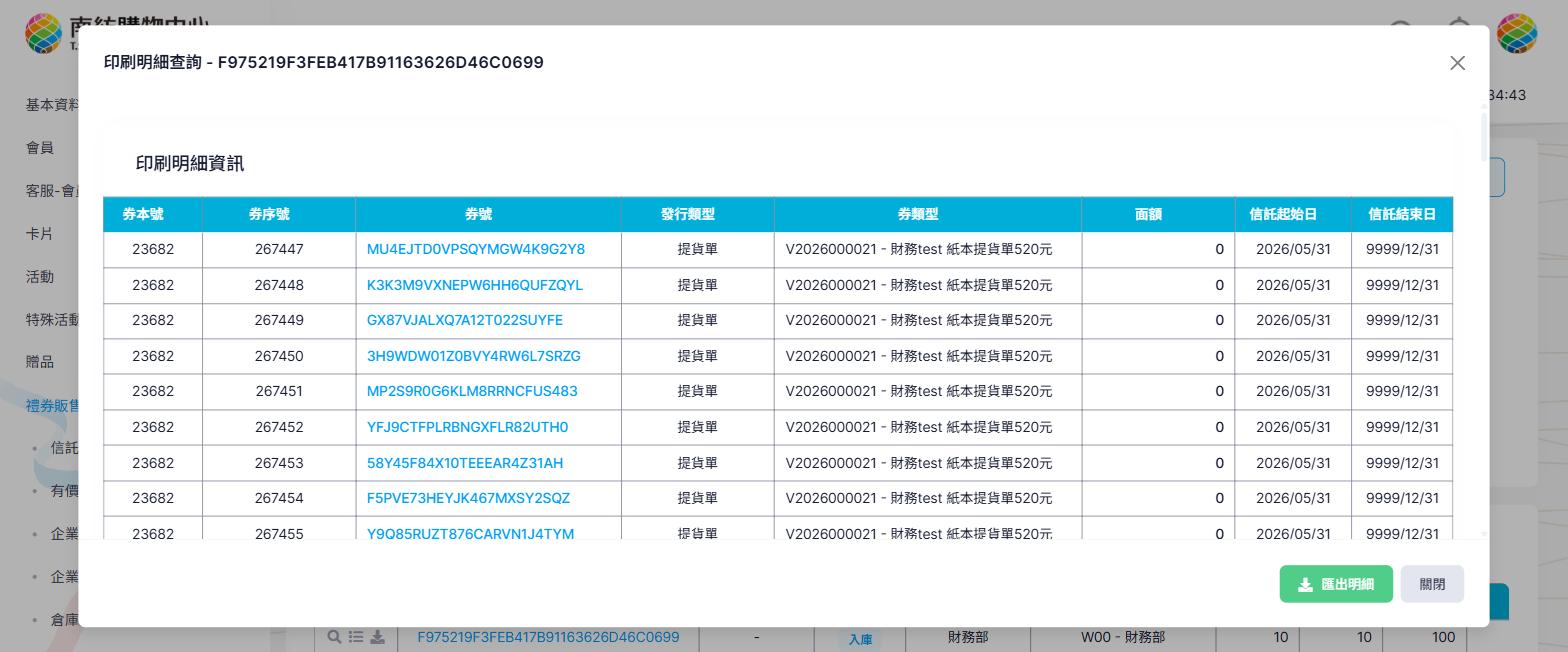
Task: Click the 面額 column header
Action: pos(1158,214)
